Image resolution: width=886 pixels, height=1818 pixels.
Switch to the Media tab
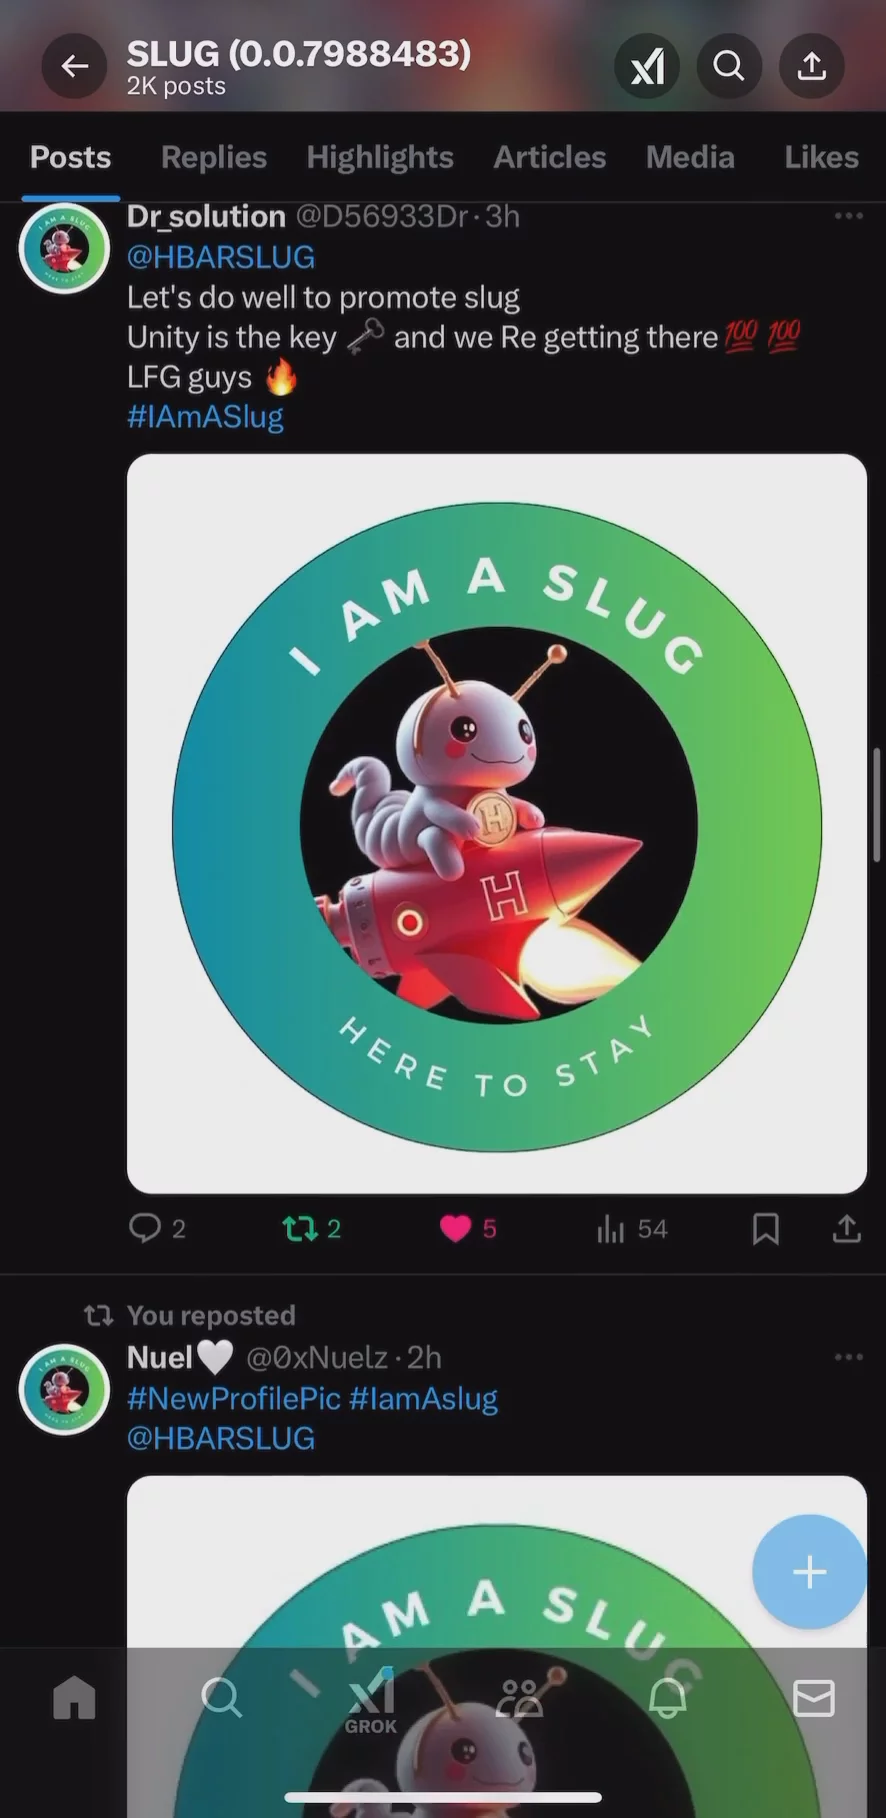[690, 157]
